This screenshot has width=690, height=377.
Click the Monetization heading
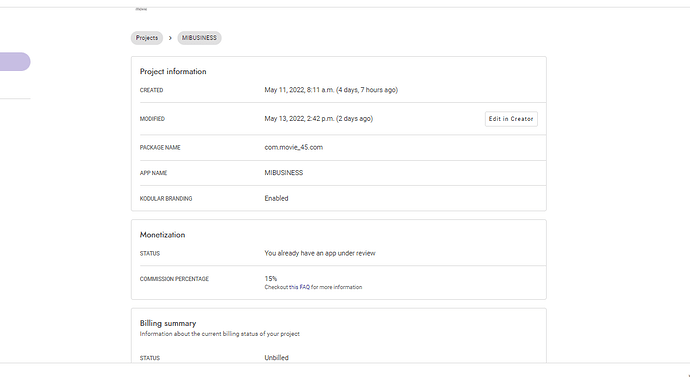162,235
